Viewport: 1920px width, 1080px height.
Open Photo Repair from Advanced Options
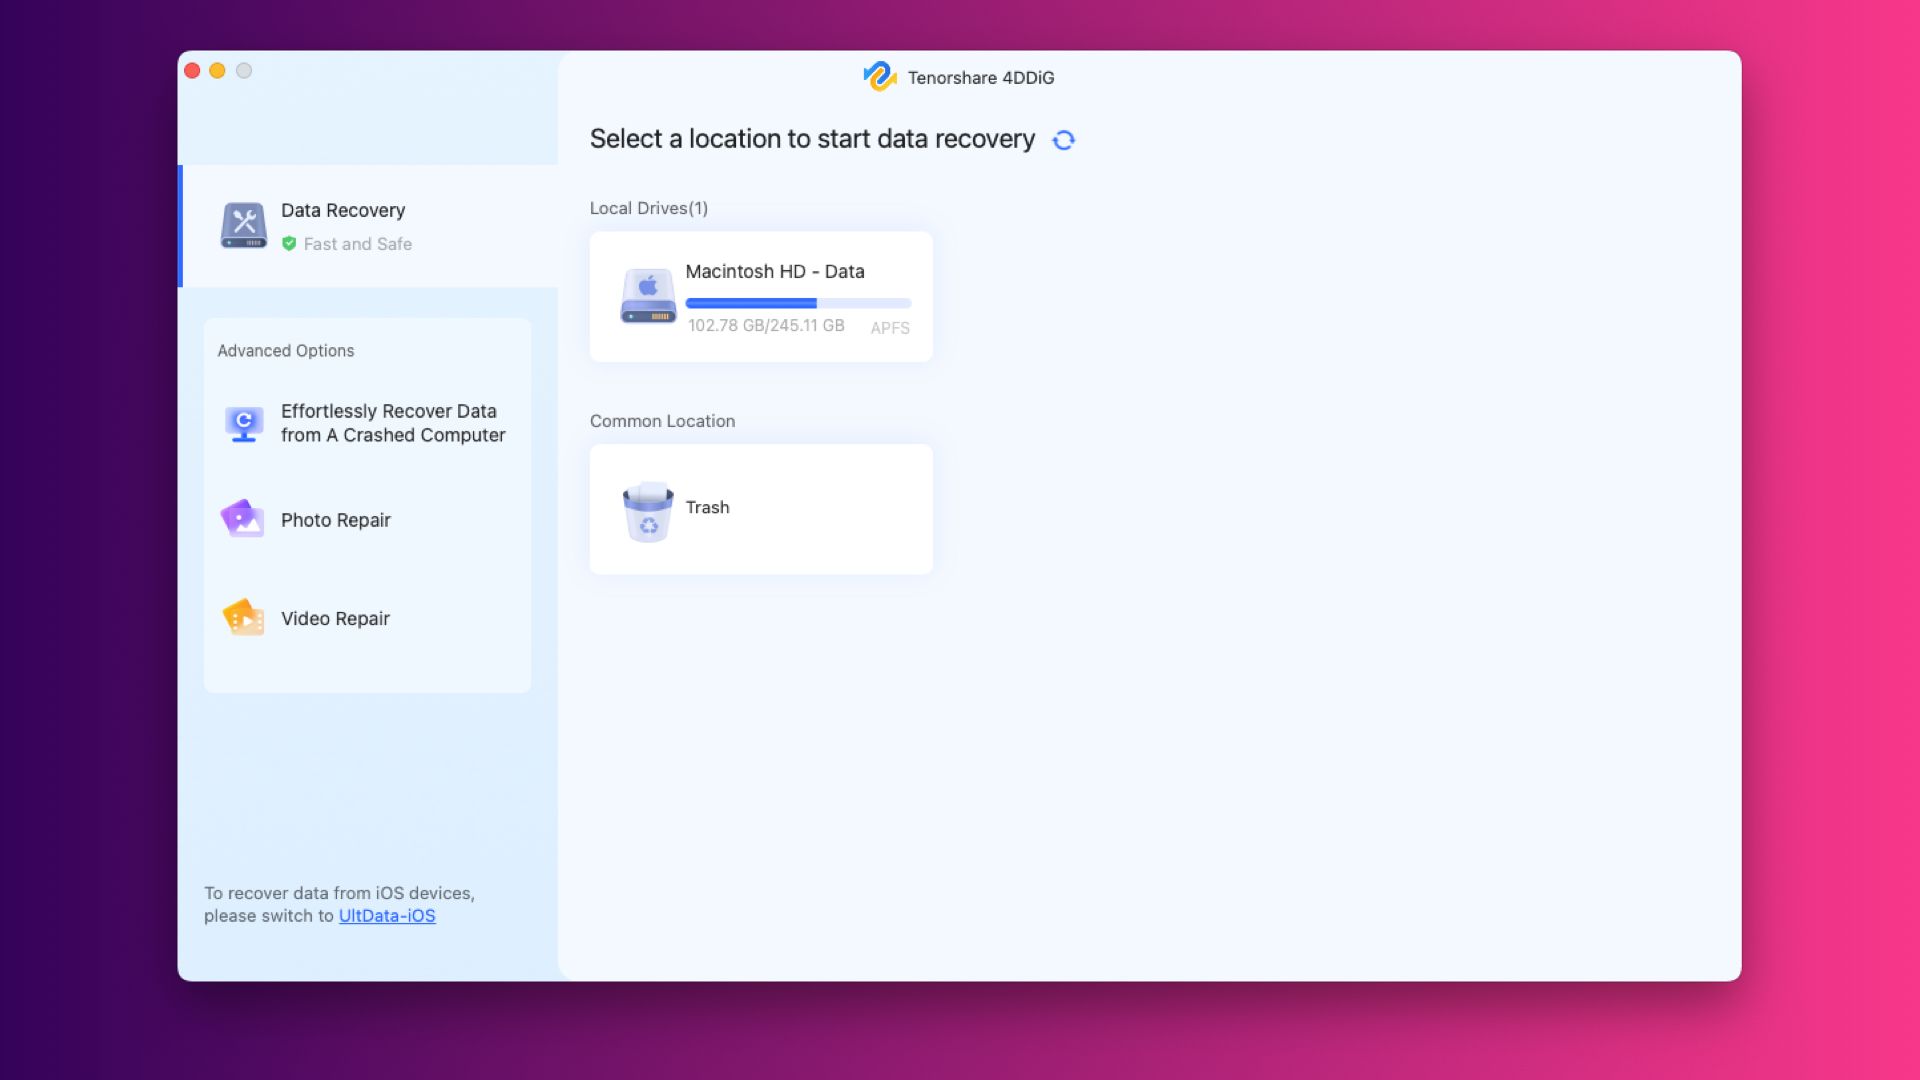[336, 520]
